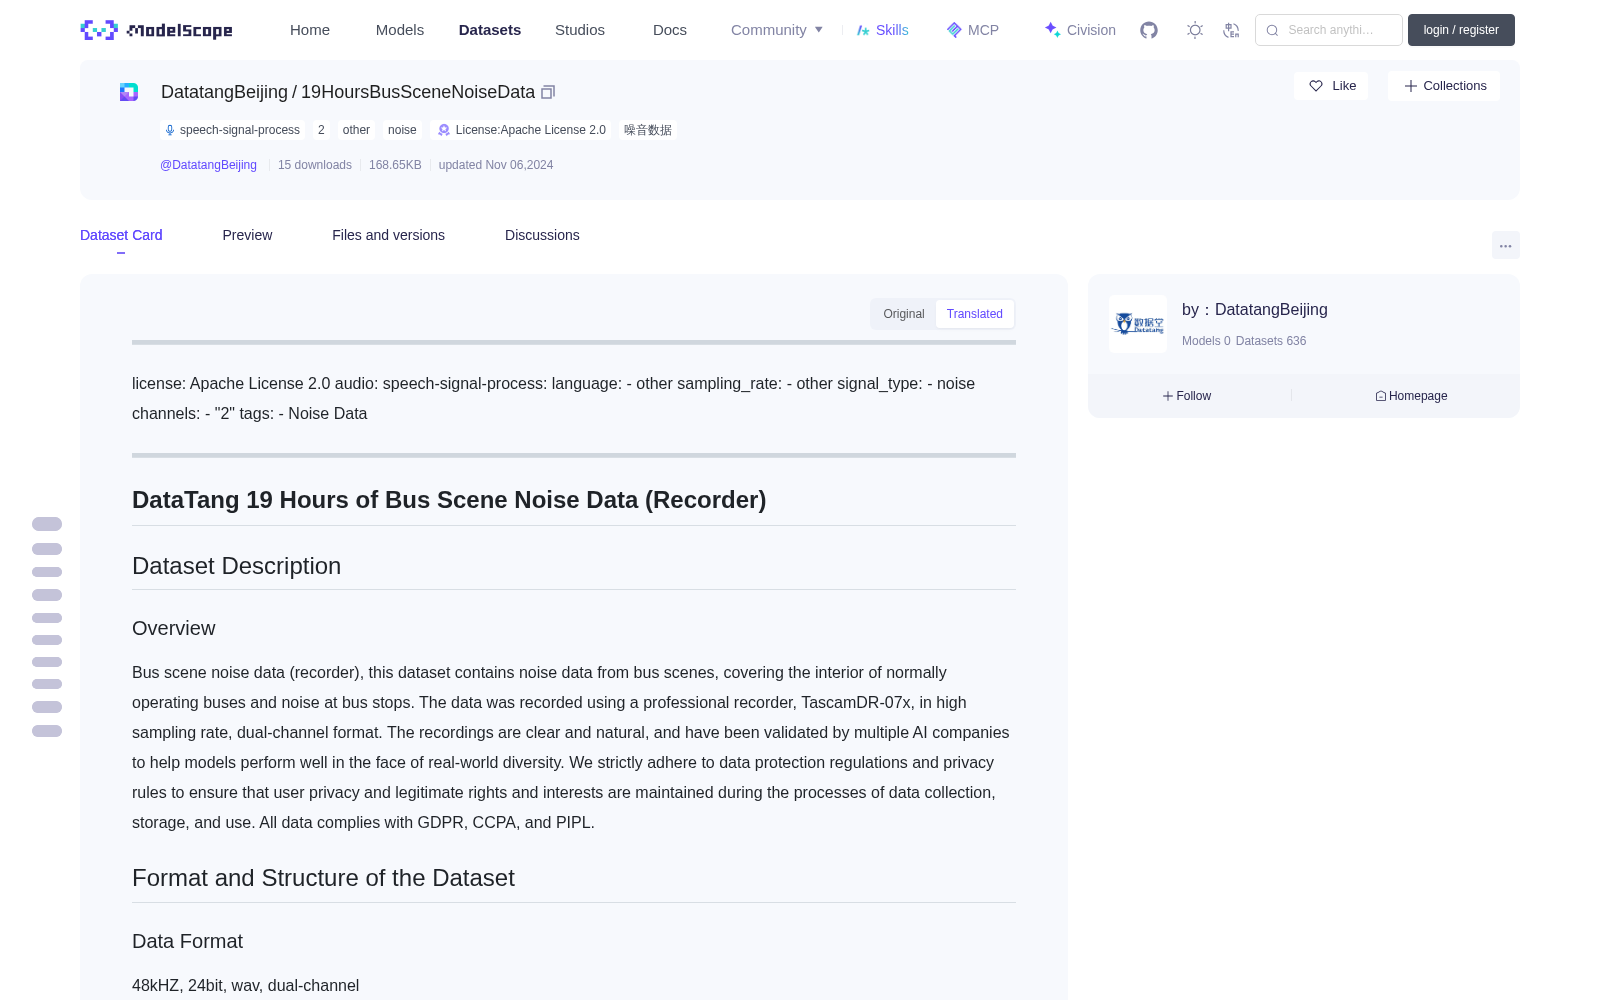This screenshot has width=1600, height=1000.
Task: Open Datasets section
Action: 490,30
